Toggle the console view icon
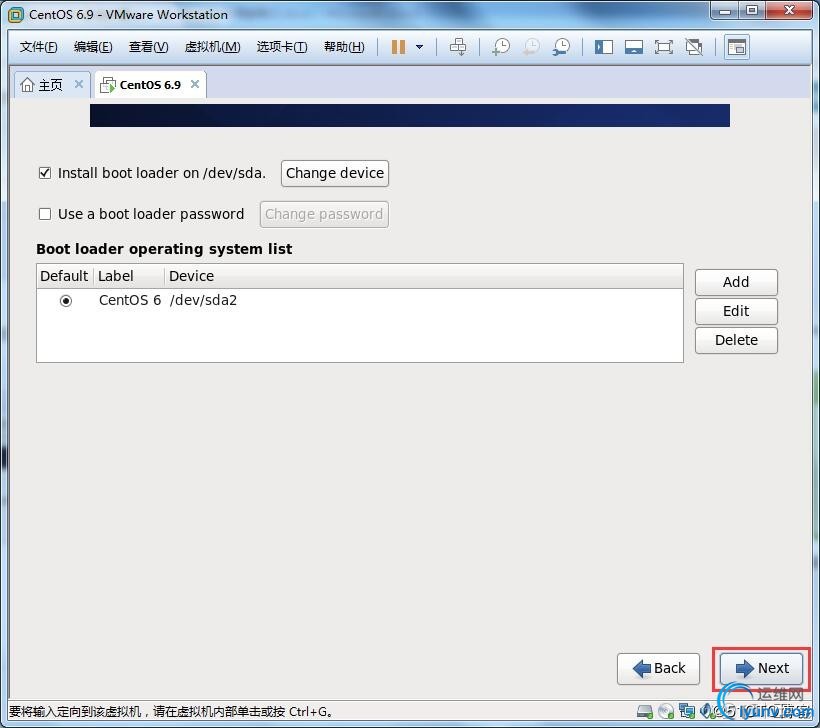The image size is (820, 728). click(737, 47)
